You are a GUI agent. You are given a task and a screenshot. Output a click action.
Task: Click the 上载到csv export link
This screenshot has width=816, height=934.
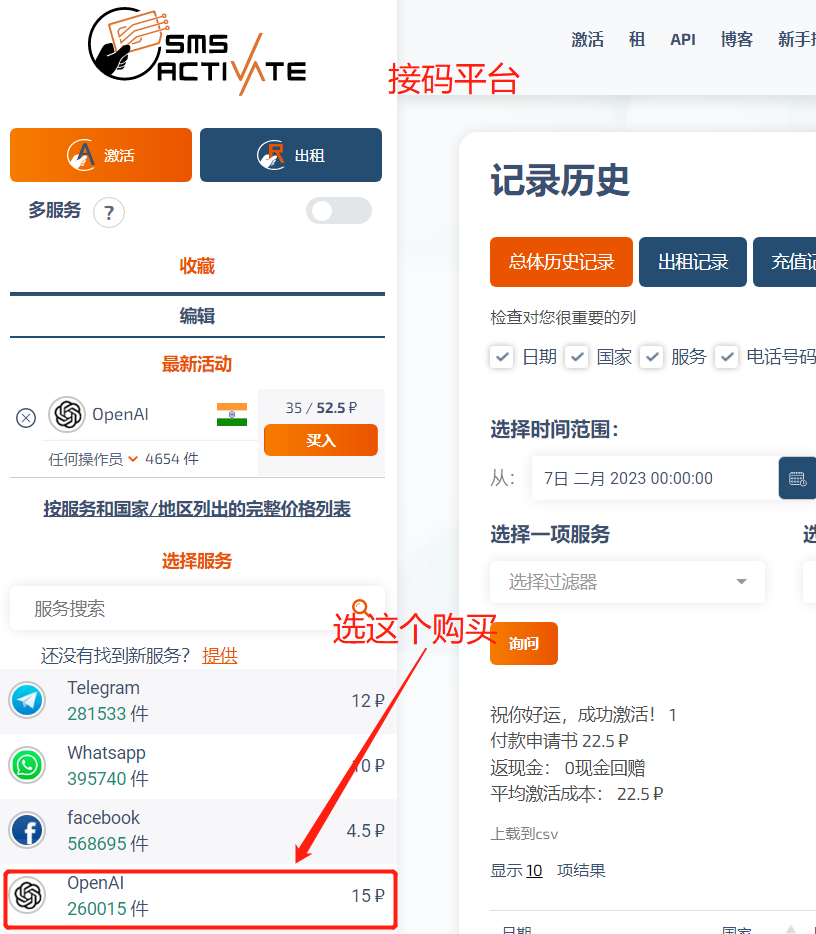(x=524, y=834)
